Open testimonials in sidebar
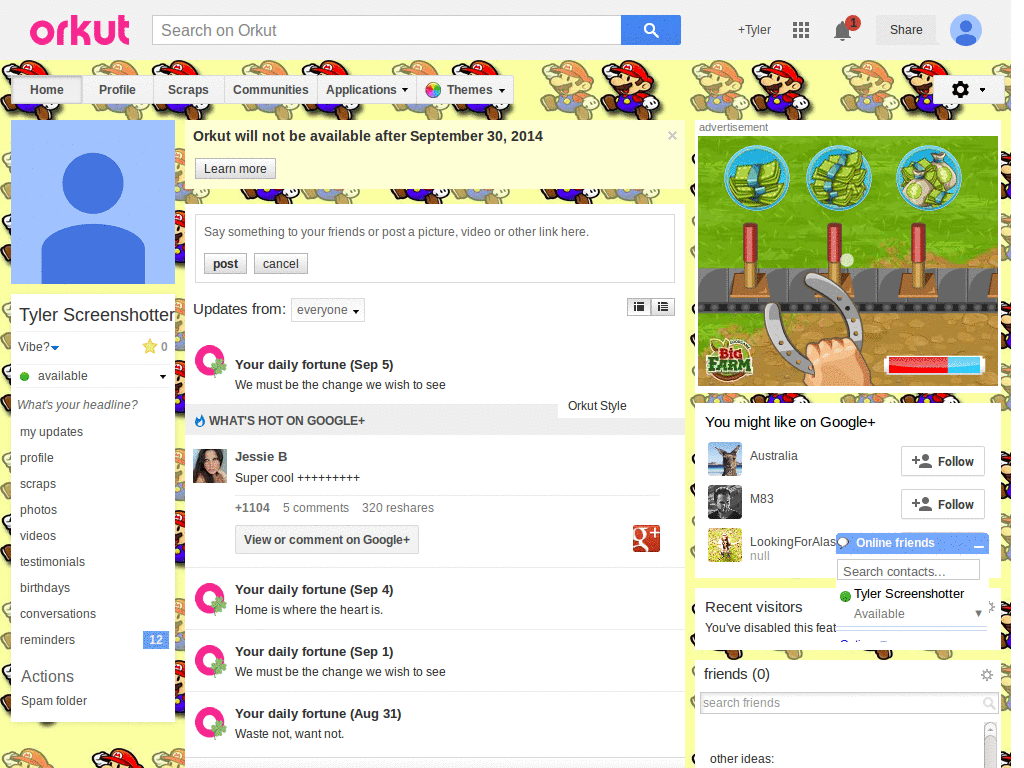 pos(52,562)
